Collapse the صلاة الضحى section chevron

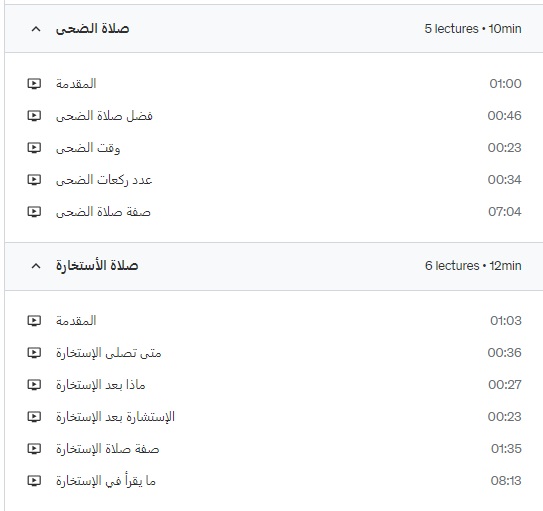(36, 29)
